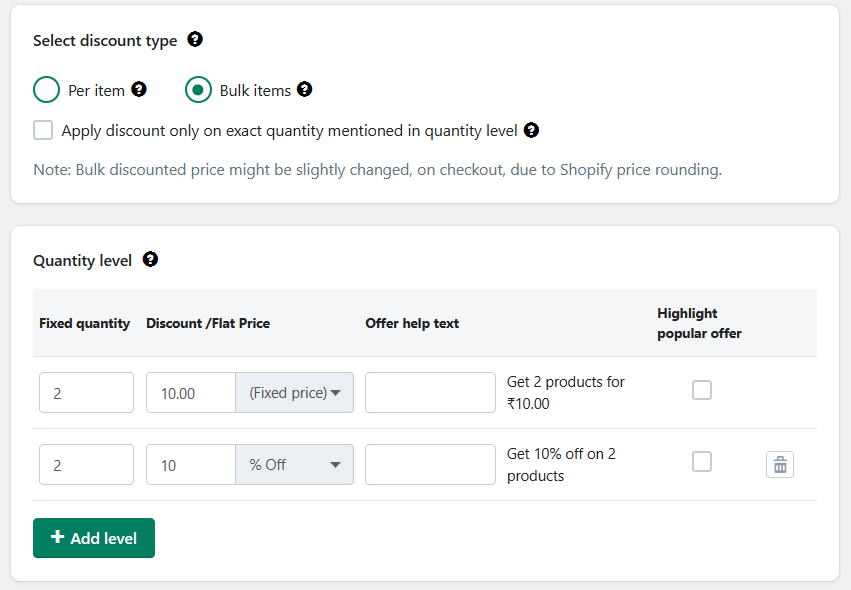Click help icon beside Select discount type
The image size is (851, 590).
[x=195, y=40]
